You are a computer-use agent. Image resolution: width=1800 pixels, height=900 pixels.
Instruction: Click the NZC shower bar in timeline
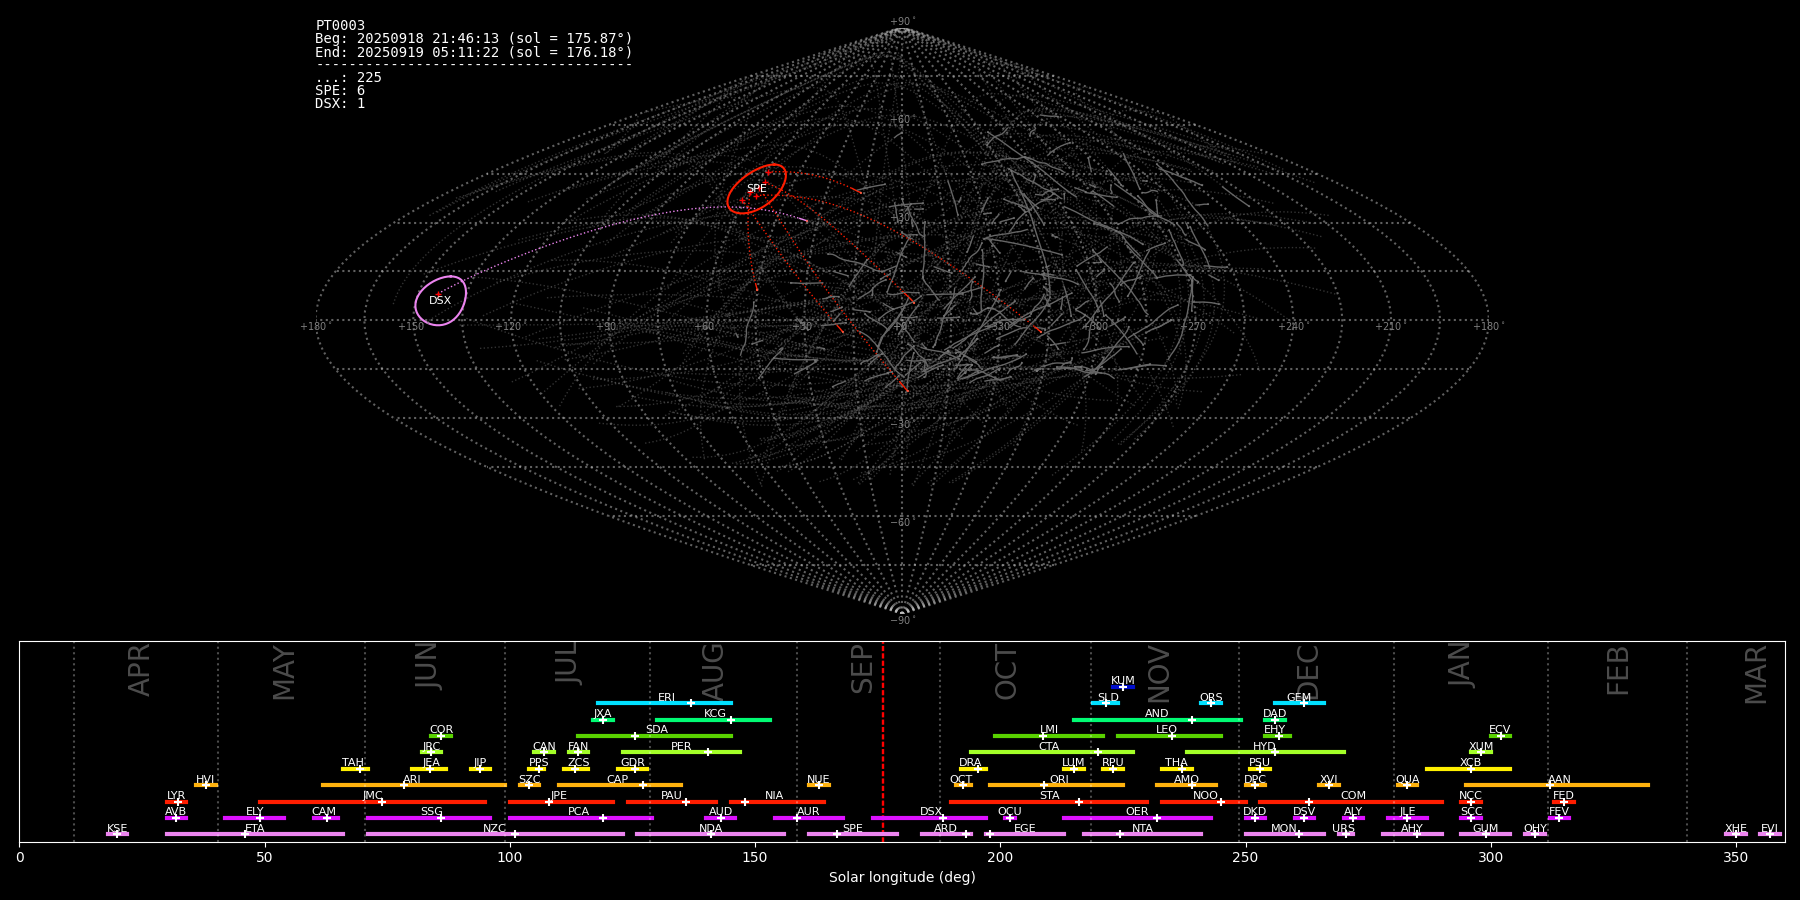(x=495, y=834)
